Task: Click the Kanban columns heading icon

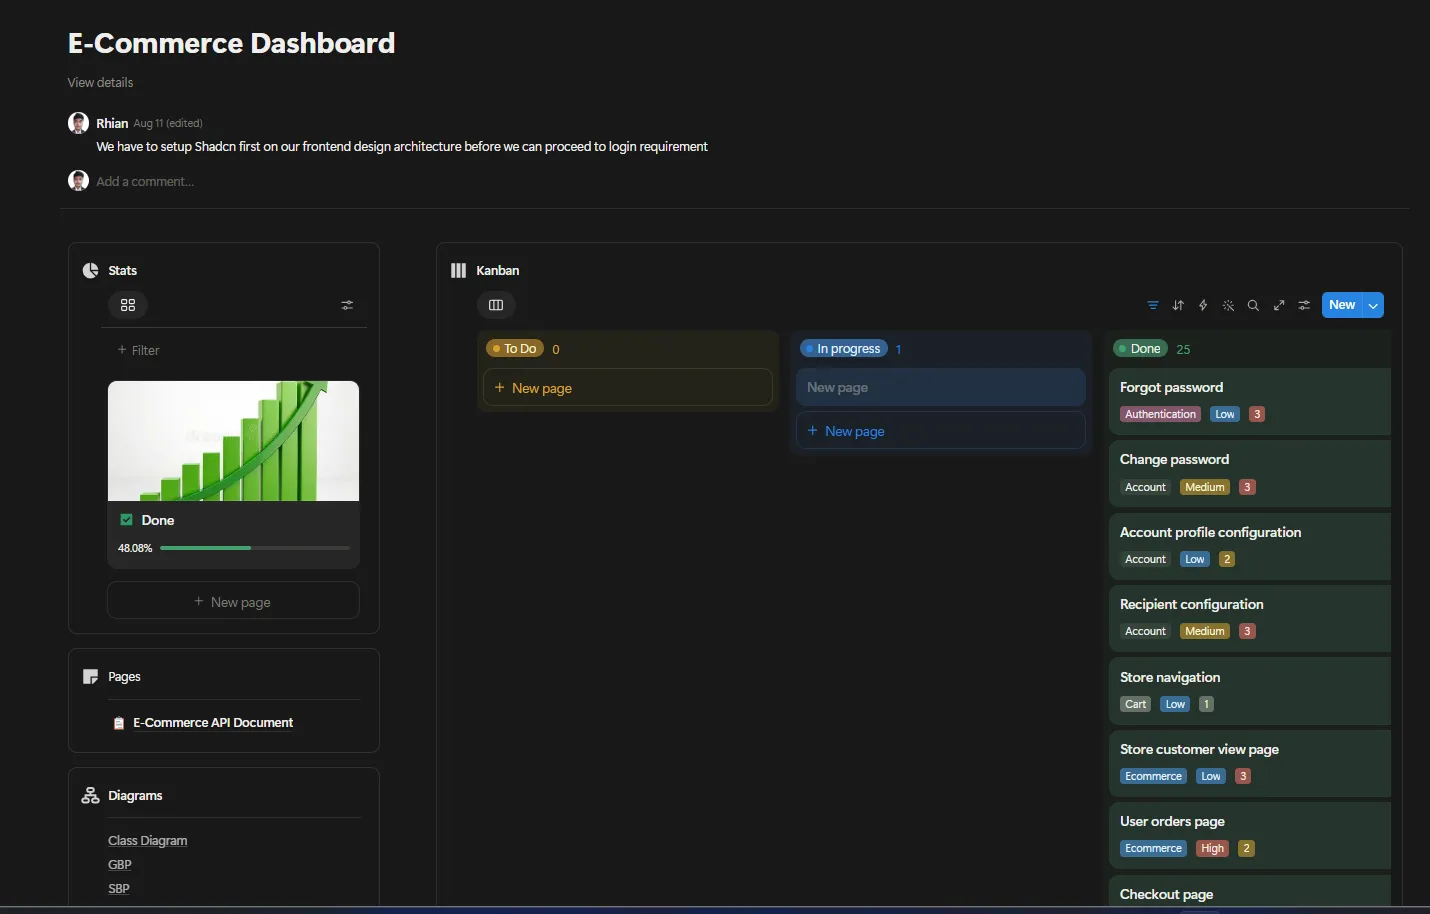Action: pos(458,270)
